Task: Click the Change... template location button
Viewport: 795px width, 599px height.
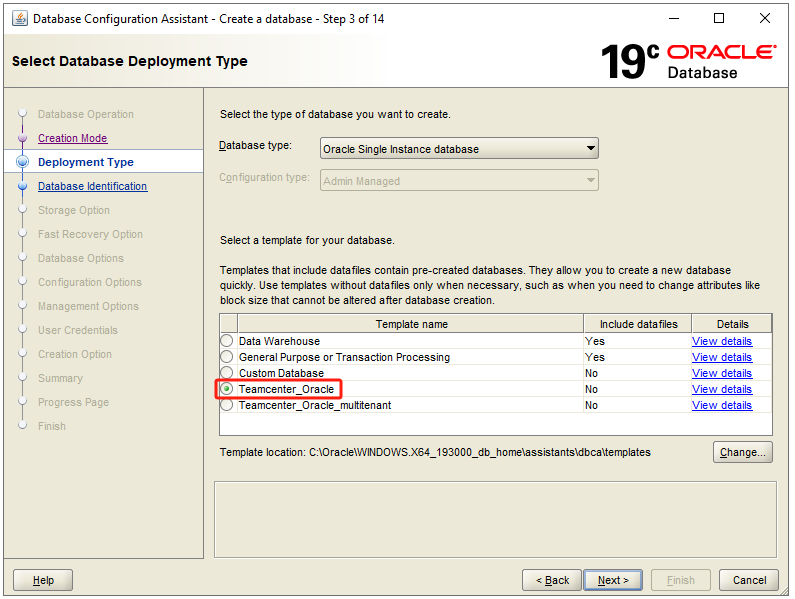Action: [x=743, y=452]
